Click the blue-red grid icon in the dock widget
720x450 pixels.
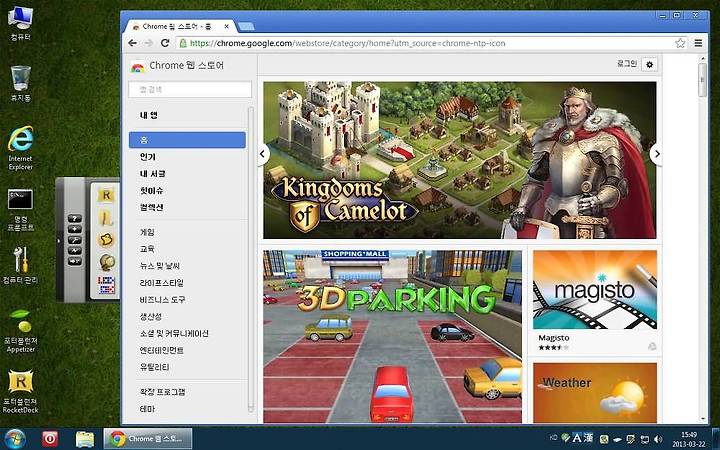point(106,285)
